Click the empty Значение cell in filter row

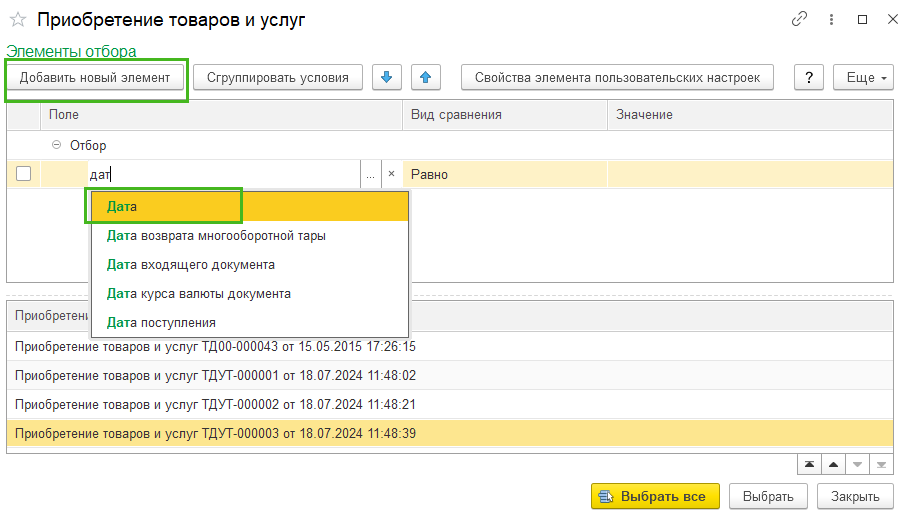coord(750,174)
